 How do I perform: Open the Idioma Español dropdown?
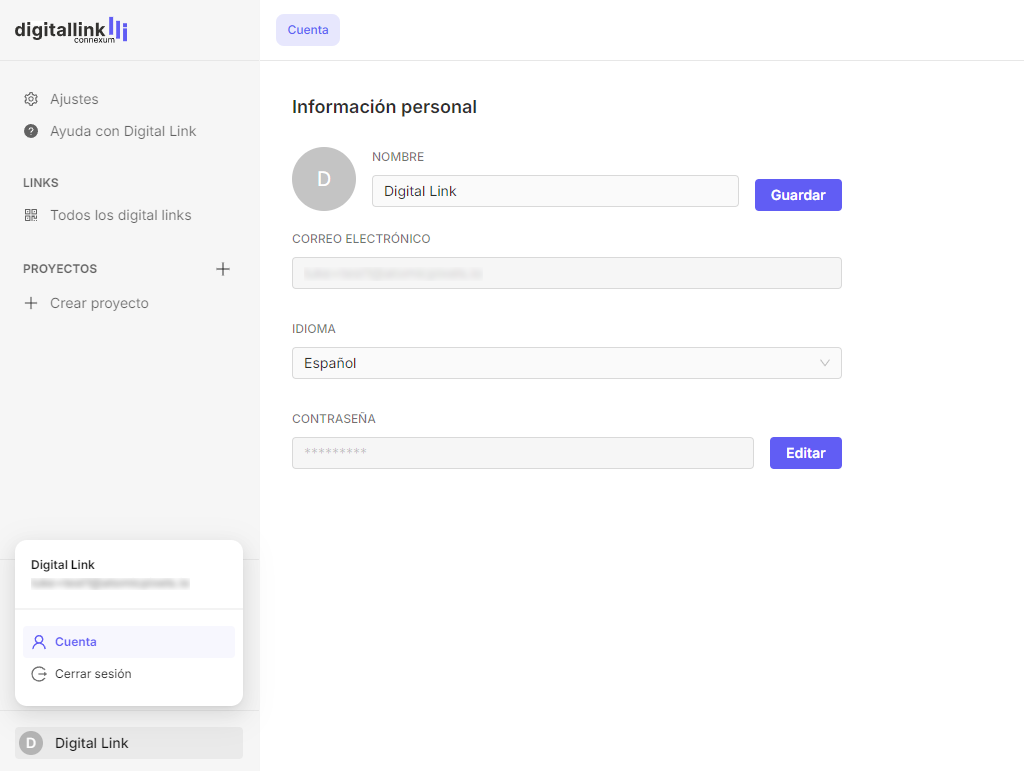(x=567, y=363)
